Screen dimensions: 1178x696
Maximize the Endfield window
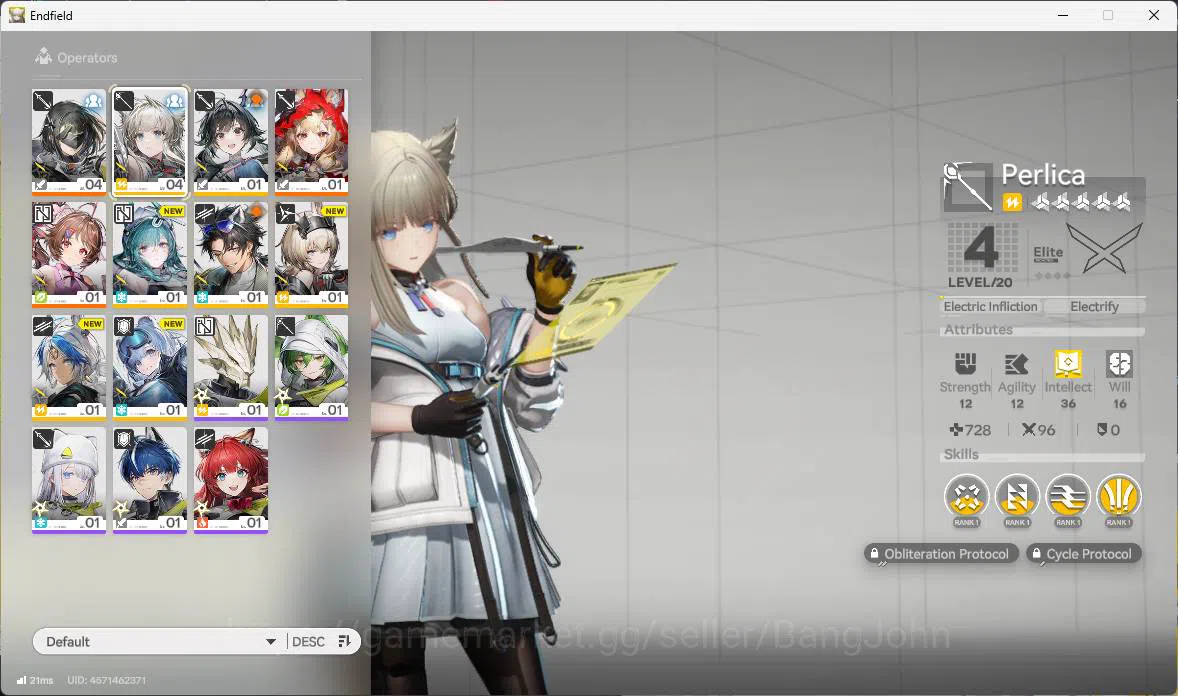1107,15
